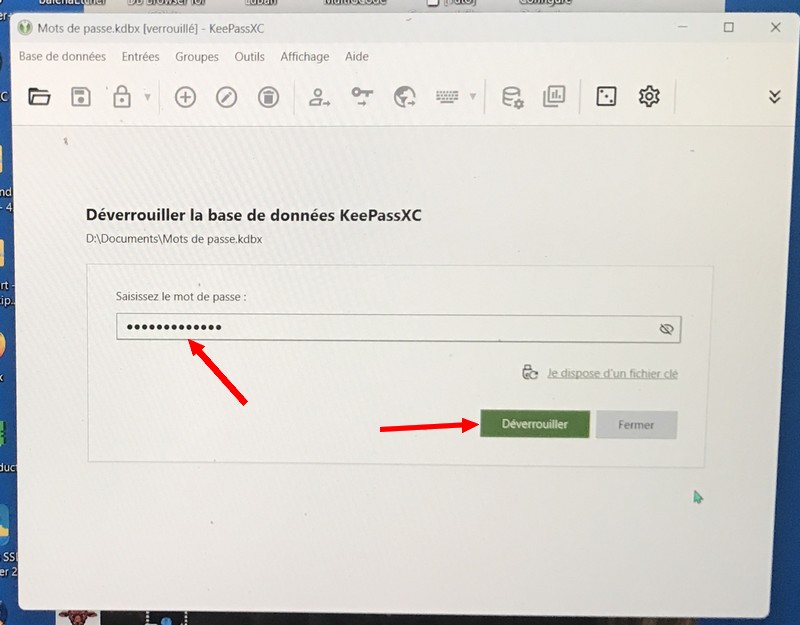
Task: Click the save database icon
Action: tap(81, 97)
